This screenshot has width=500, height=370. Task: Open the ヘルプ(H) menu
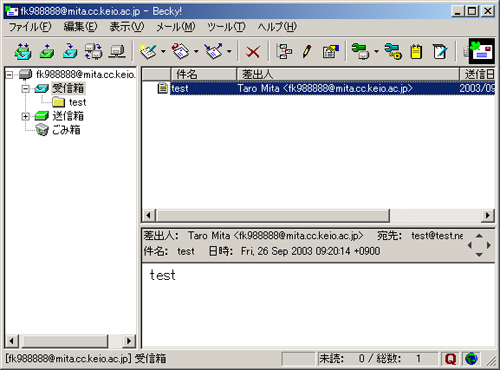(x=277, y=27)
